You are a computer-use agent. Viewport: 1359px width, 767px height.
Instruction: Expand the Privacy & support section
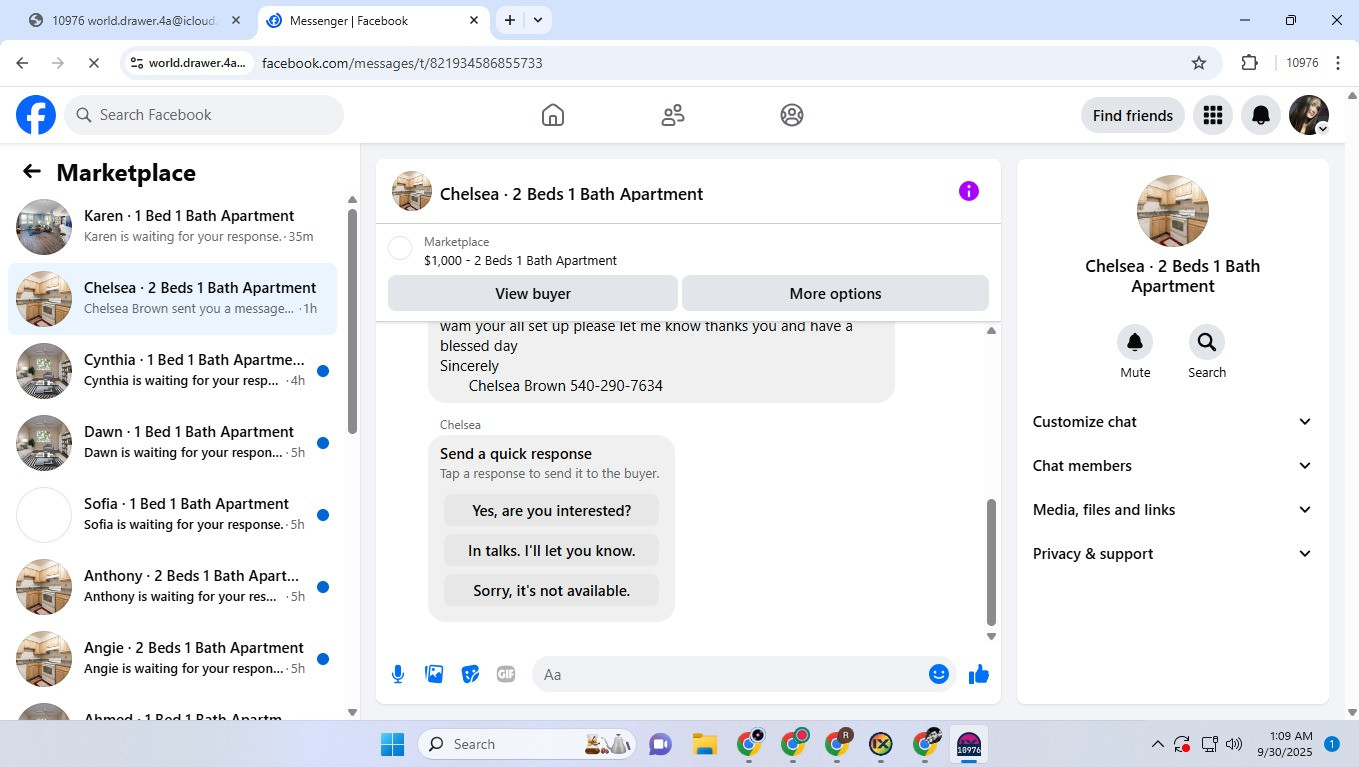click(1172, 554)
